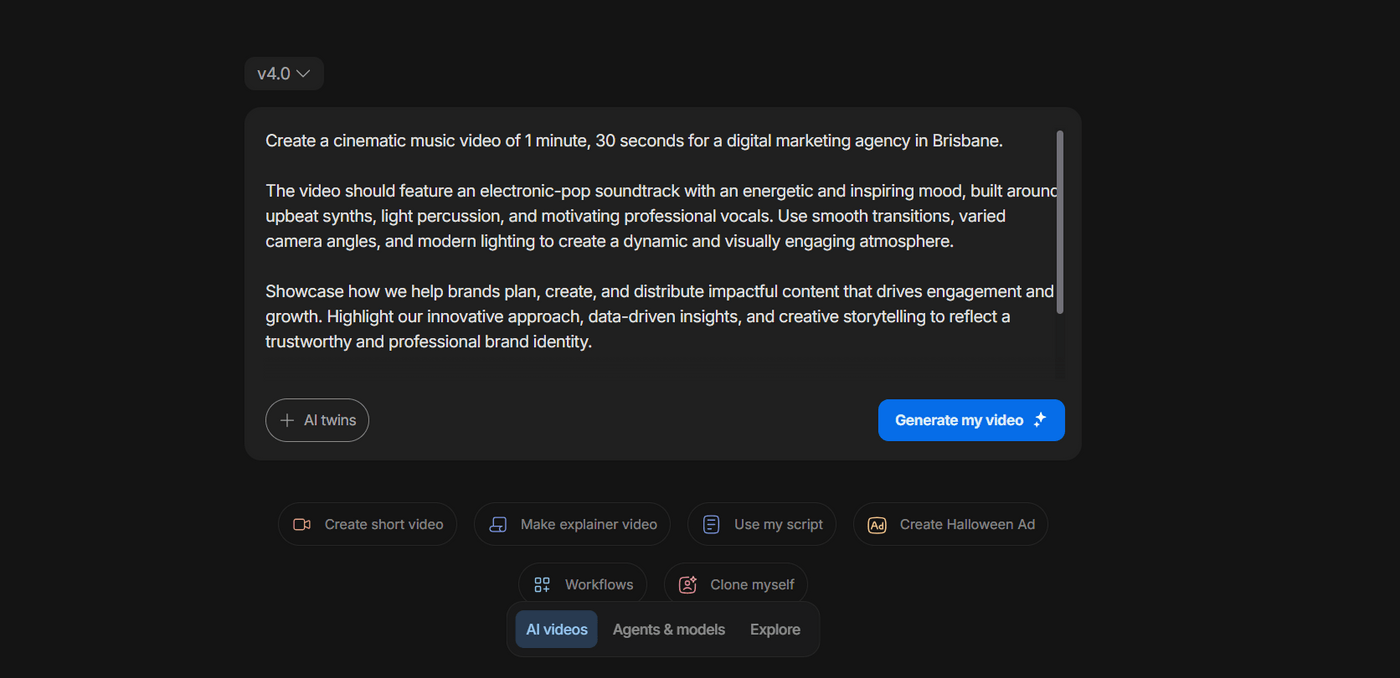This screenshot has width=1400, height=678.
Task: Choose the Create Halloween Ad suggestion
Action: click(x=967, y=525)
